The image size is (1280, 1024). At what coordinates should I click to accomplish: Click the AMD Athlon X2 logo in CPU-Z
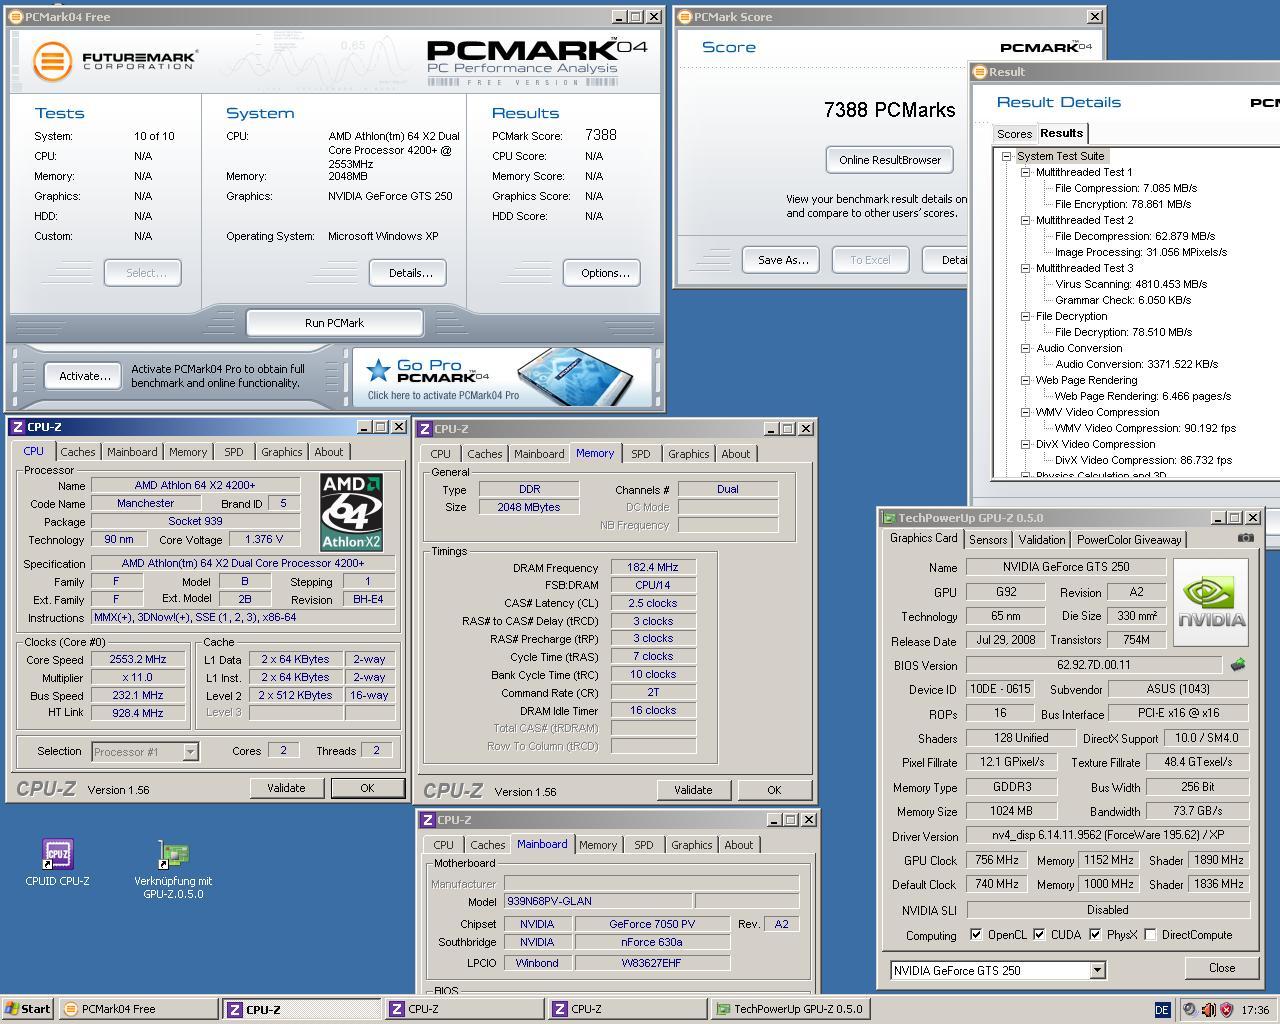pyautogui.click(x=351, y=513)
